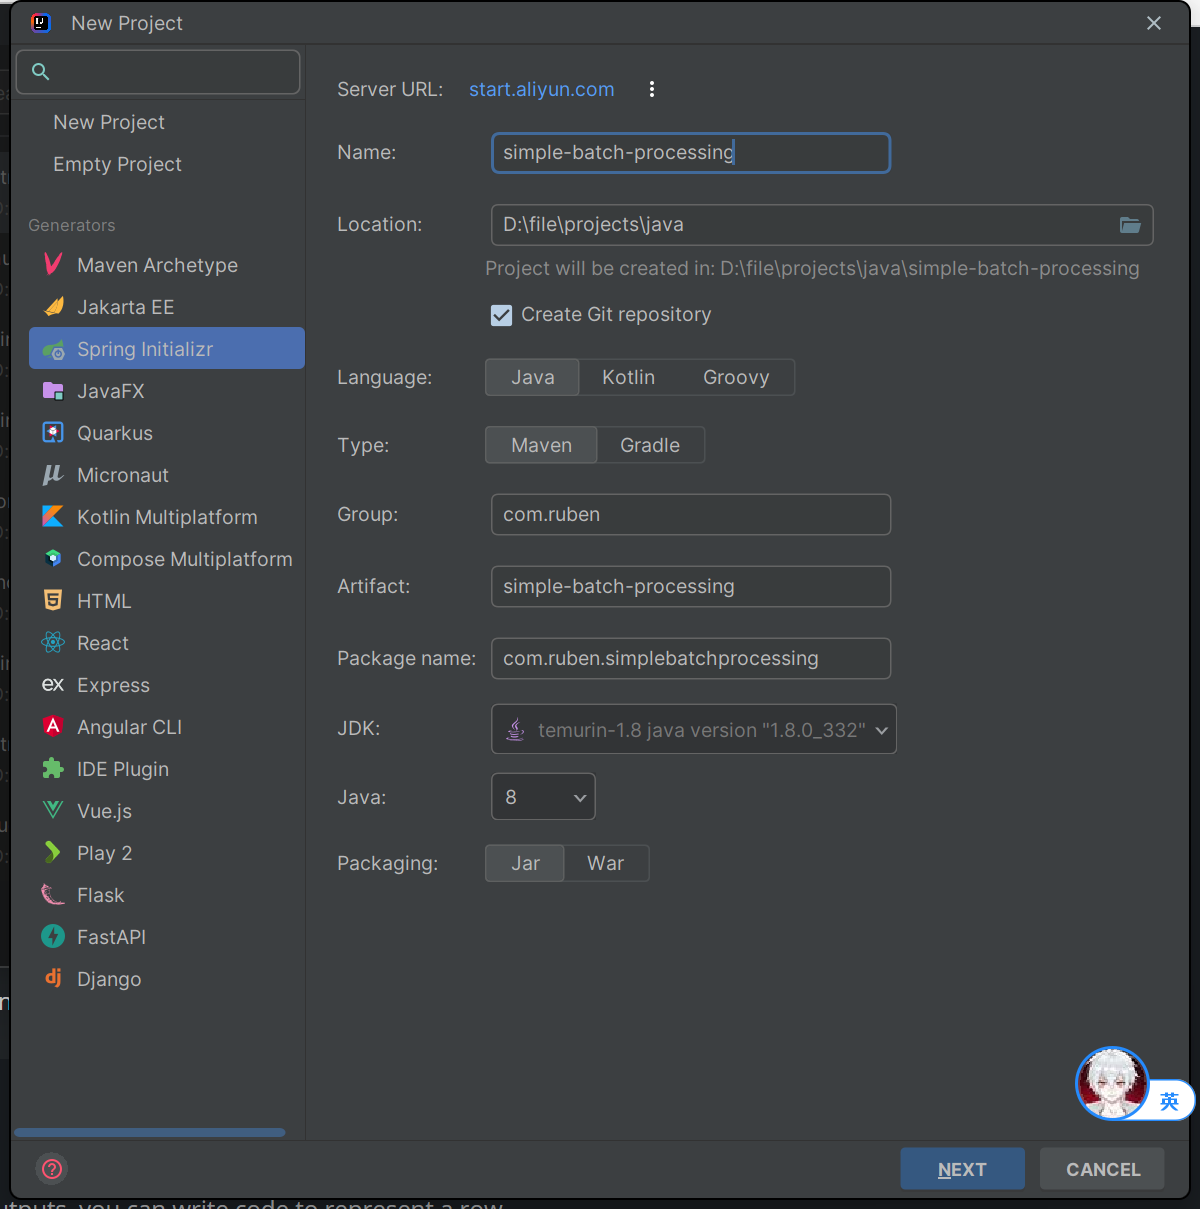Switch language to Kotlin
This screenshot has width=1200, height=1209.
click(628, 377)
